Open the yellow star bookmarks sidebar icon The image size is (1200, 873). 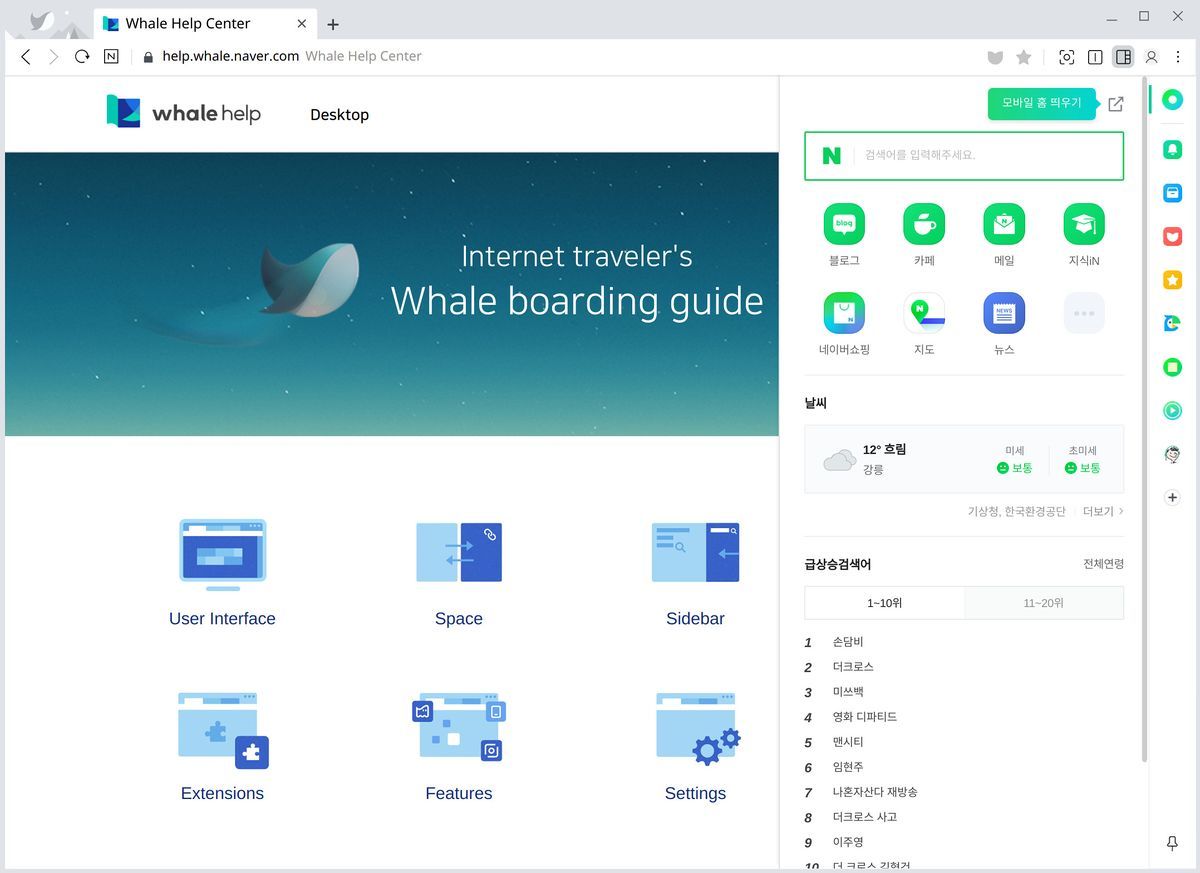tap(1173, 280)
